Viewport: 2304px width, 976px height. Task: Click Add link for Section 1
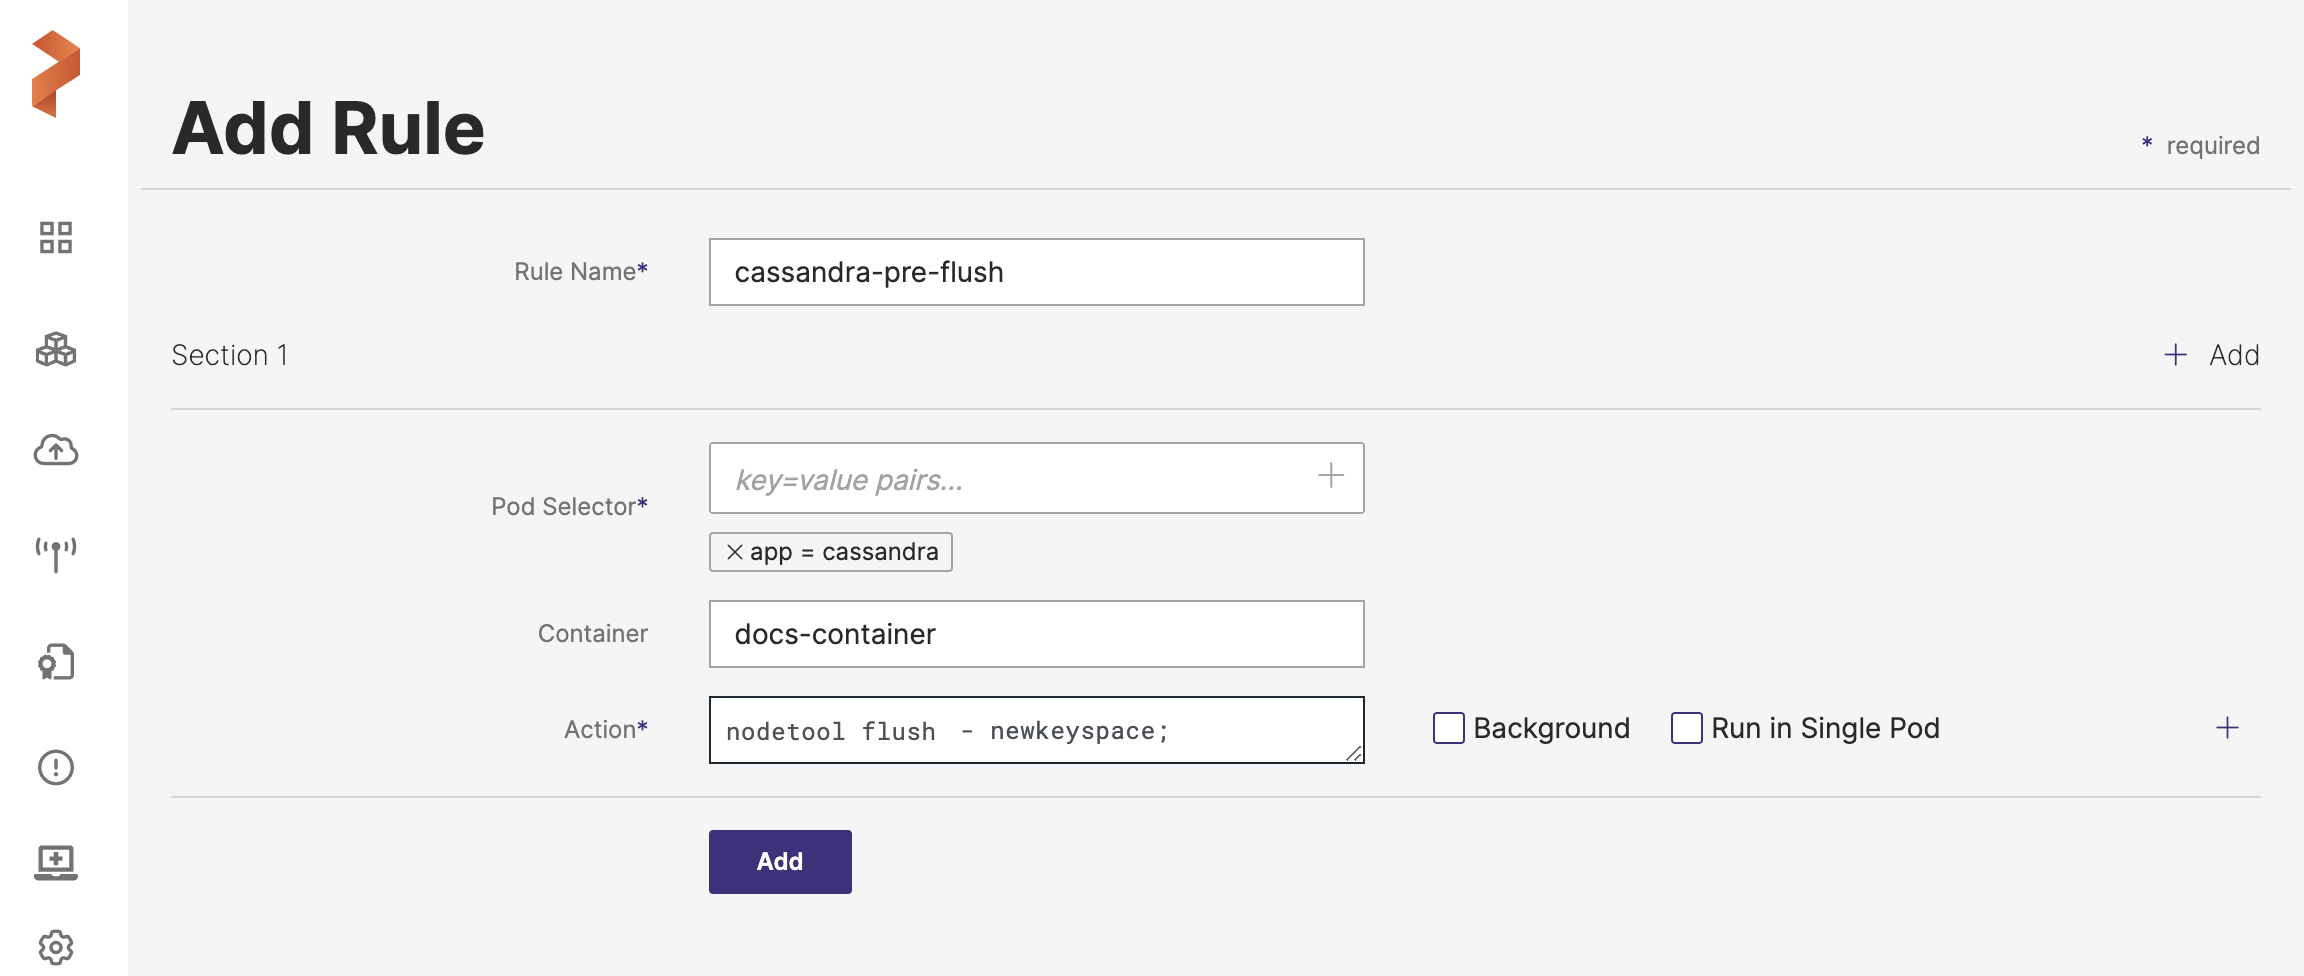tap(2212, 355)
